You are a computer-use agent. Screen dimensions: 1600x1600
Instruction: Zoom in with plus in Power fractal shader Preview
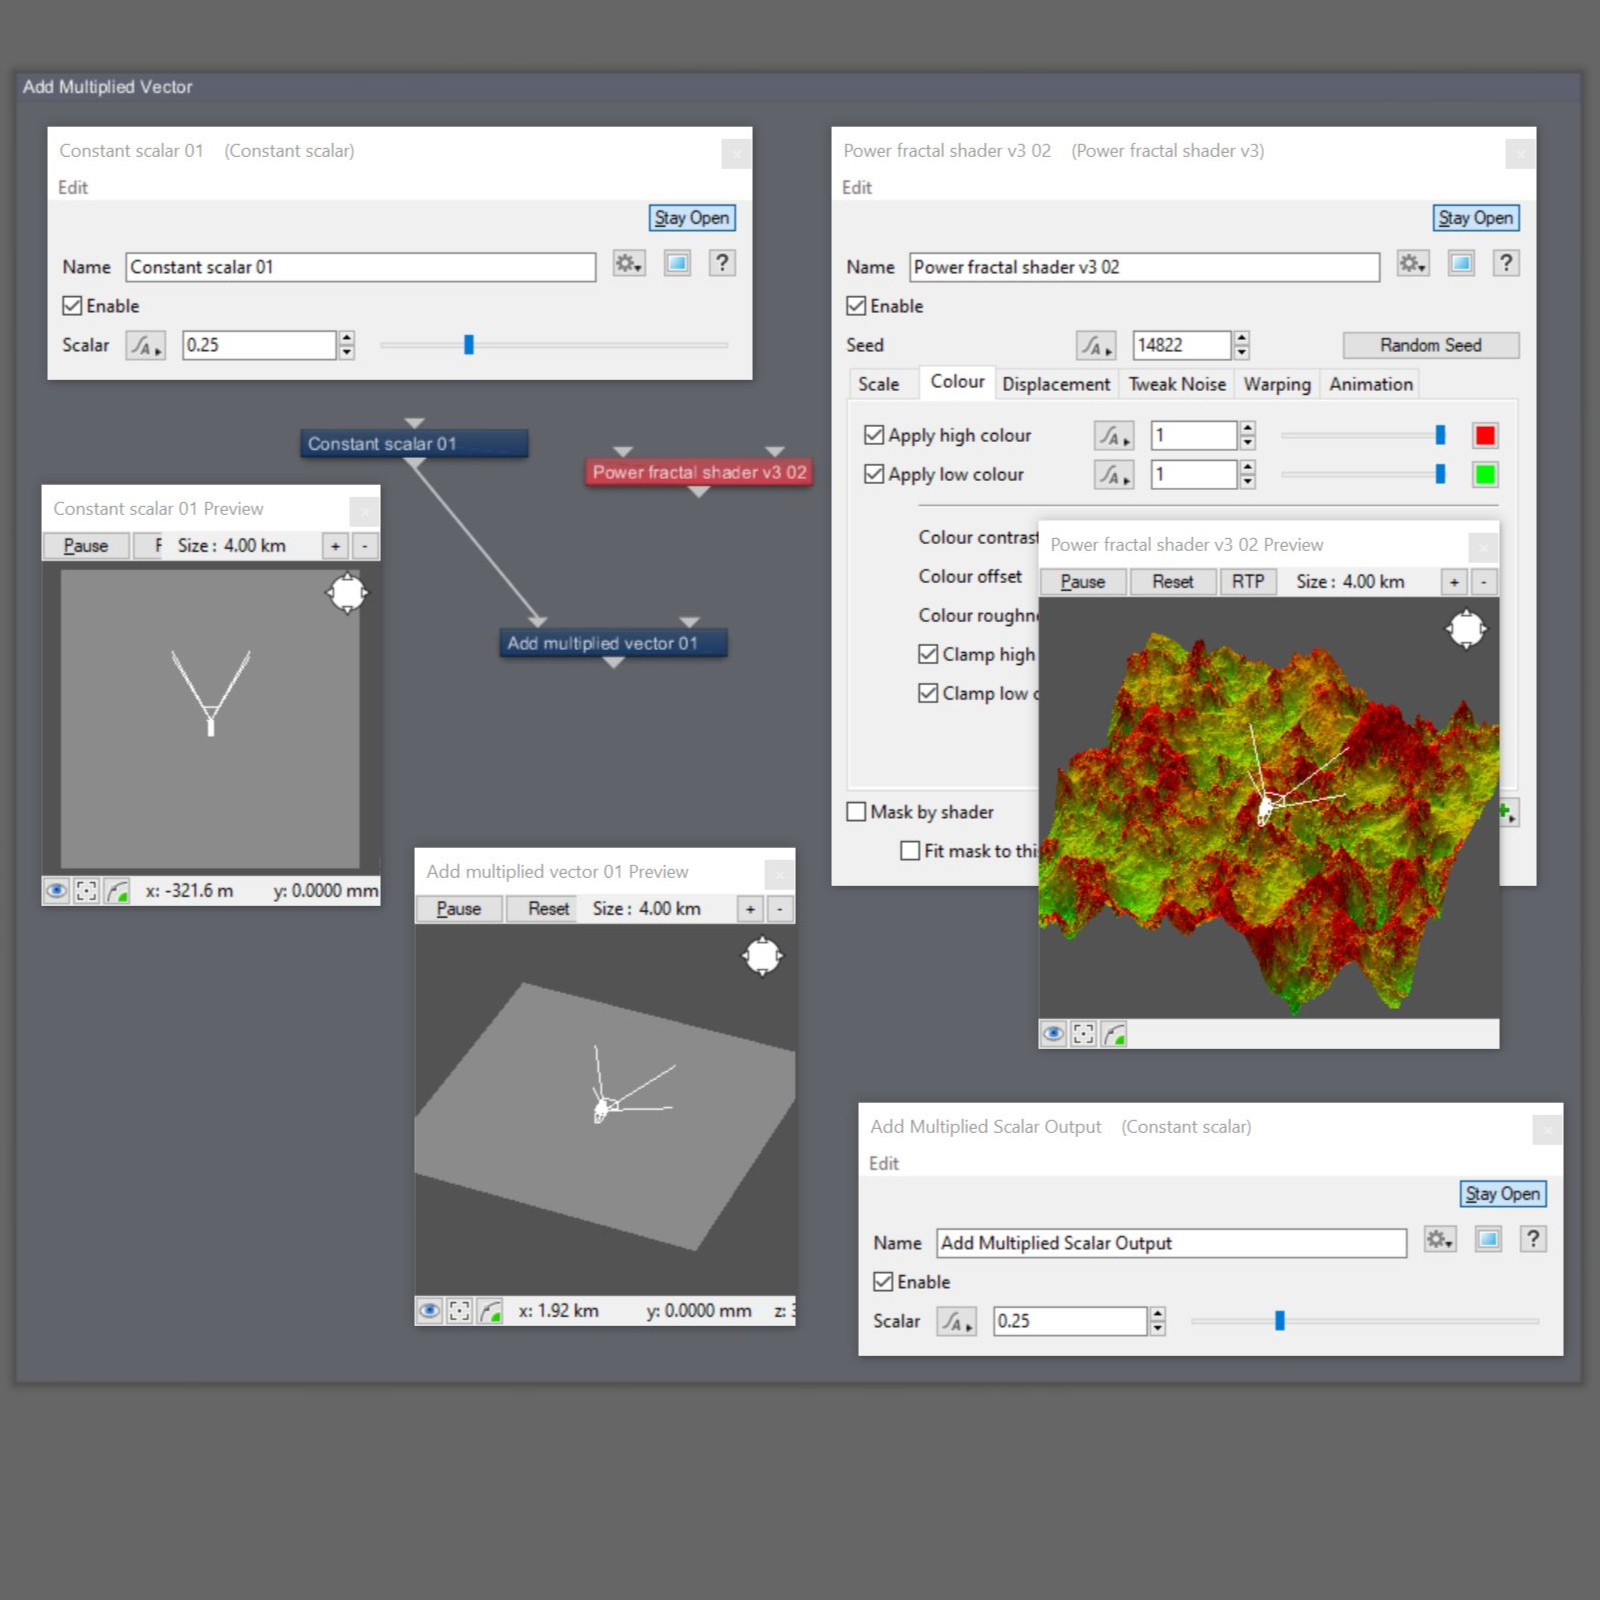[1455, 582]
